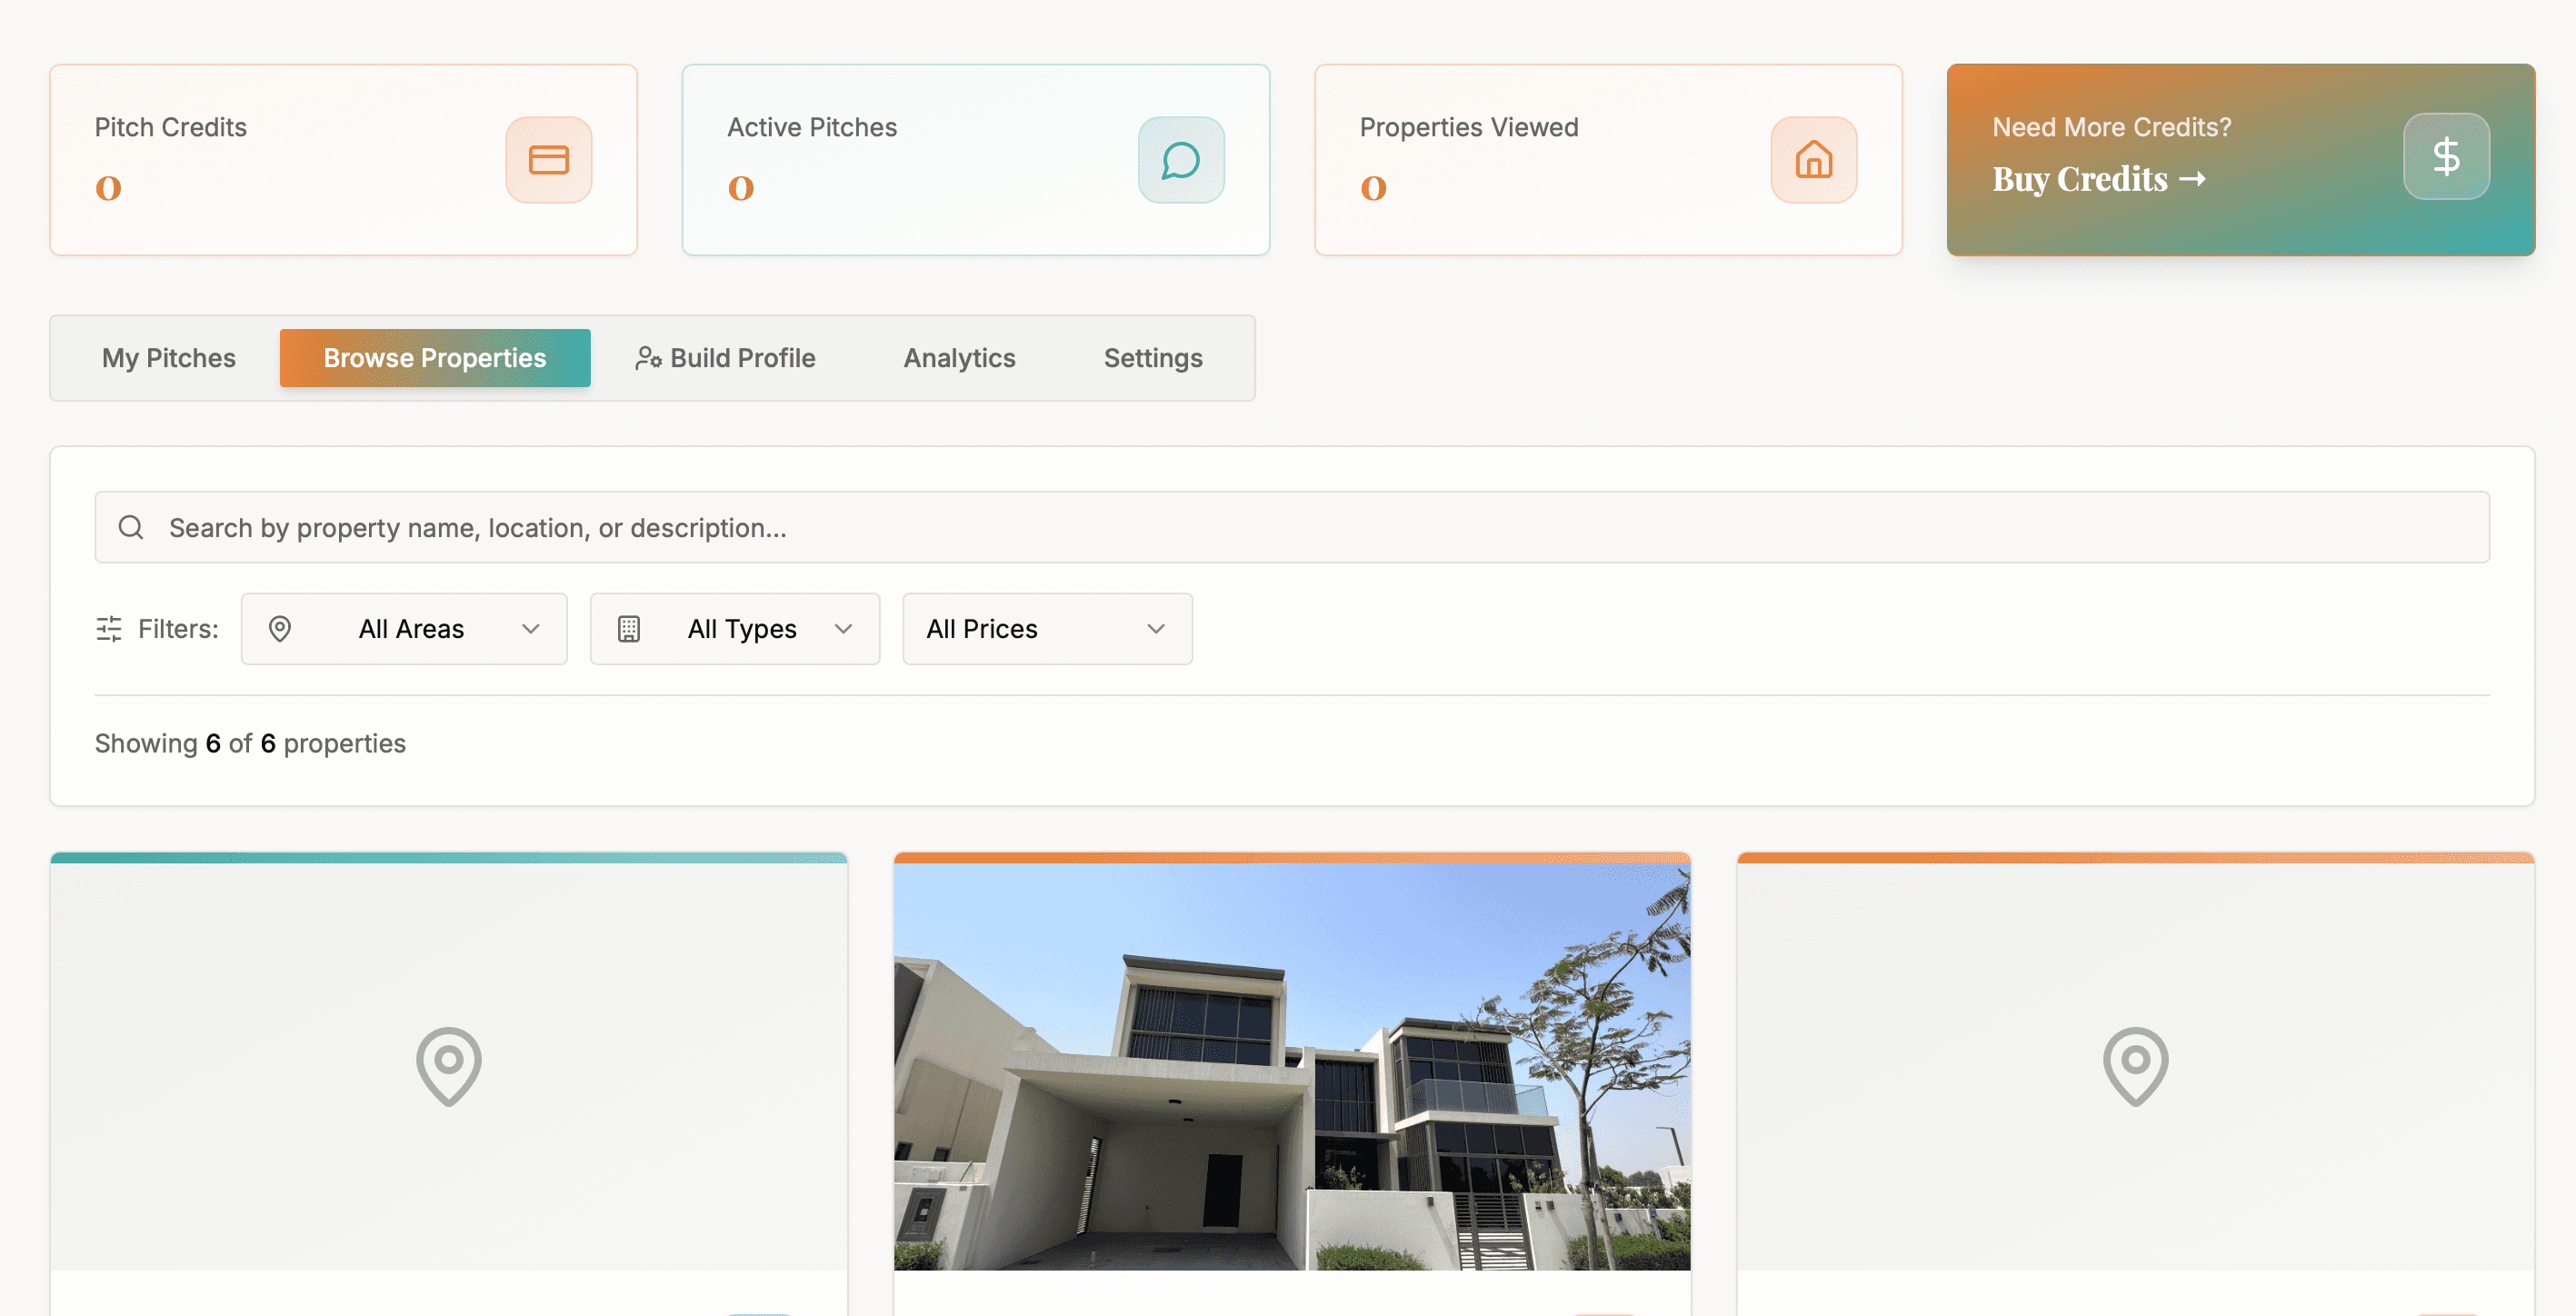Click the location pin icon inside All Areas filter

(280, 629)
